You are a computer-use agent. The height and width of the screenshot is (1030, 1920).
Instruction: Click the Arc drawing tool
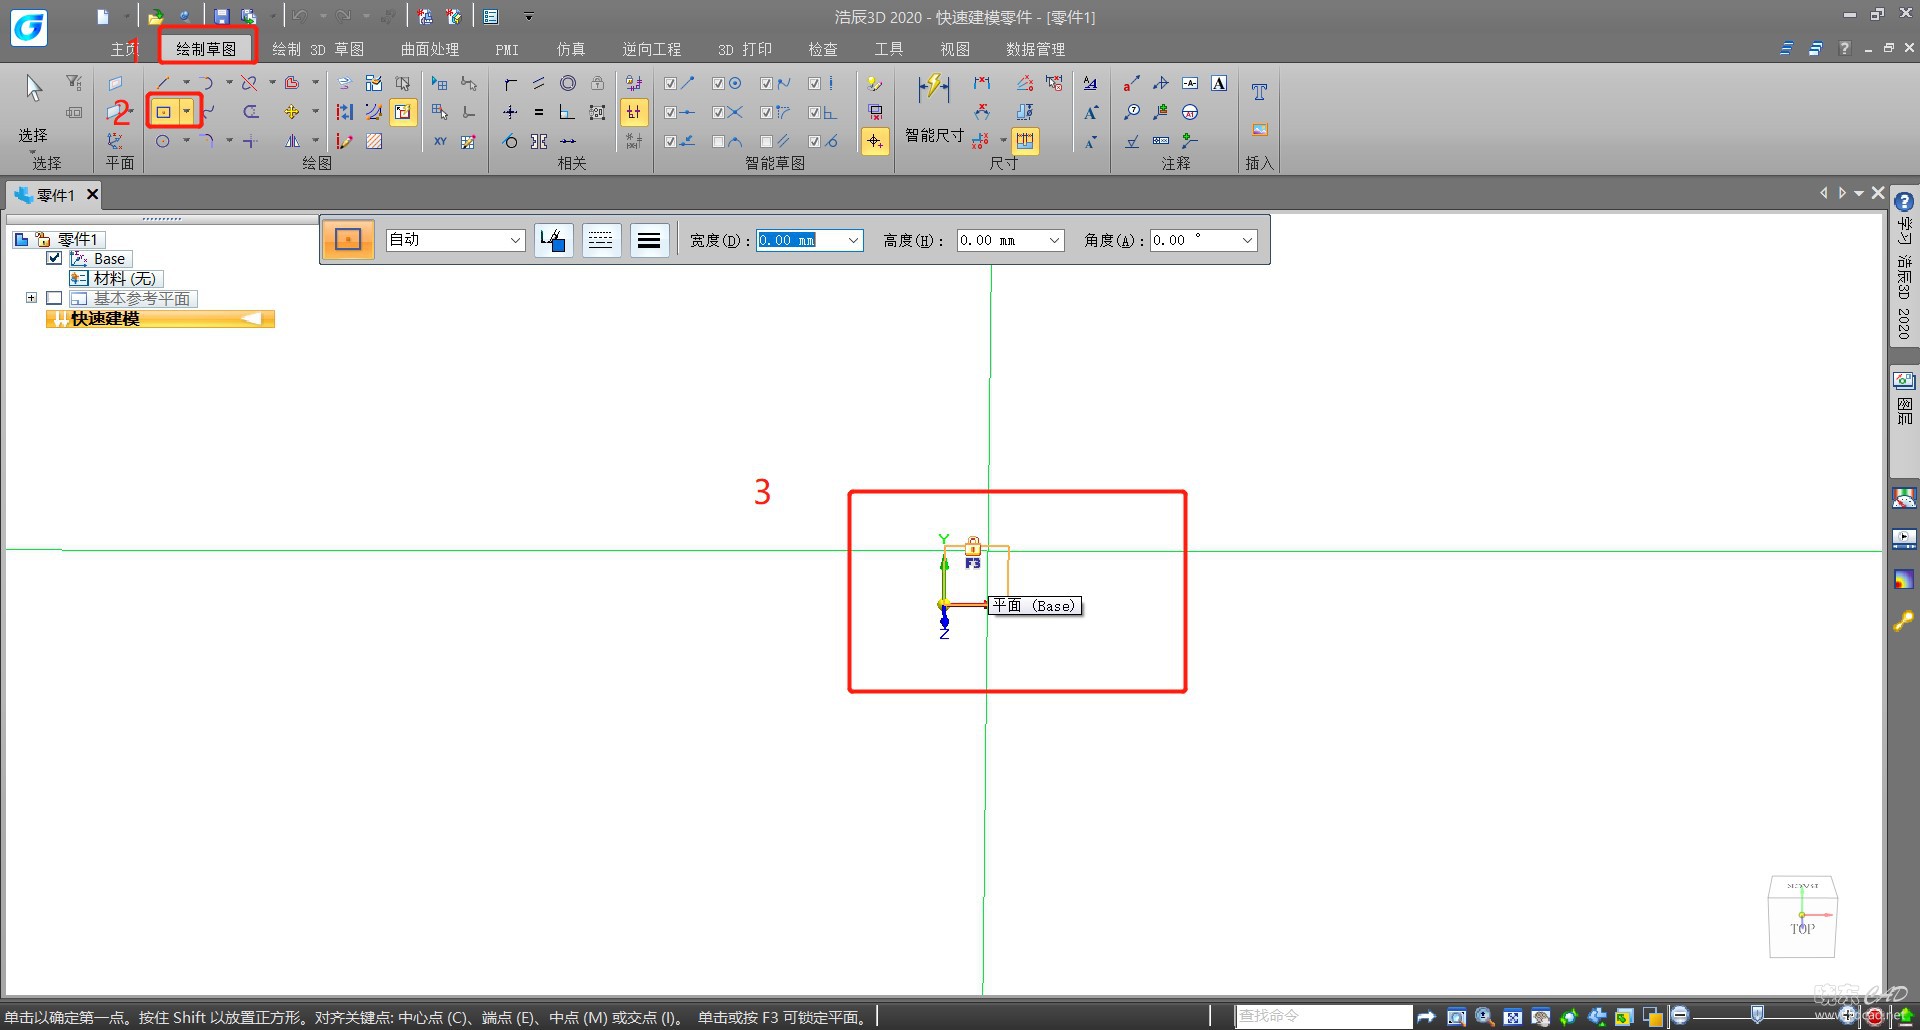[x=205, y=83]
